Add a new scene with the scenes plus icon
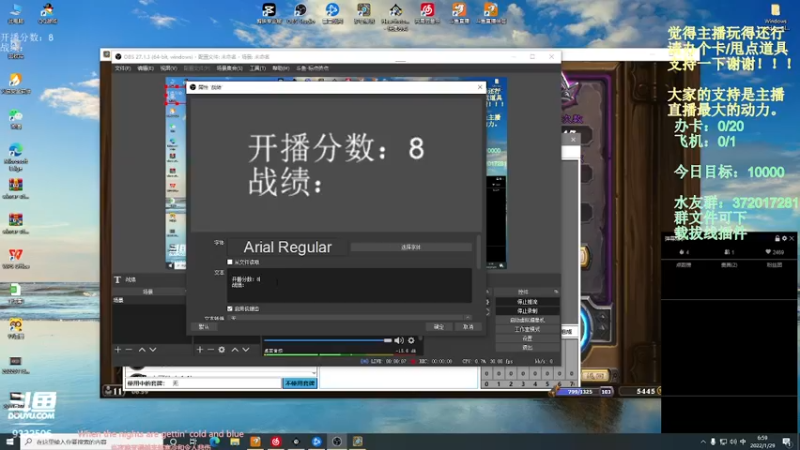Screen dimensions: 800x450 [x=118, y=349]
